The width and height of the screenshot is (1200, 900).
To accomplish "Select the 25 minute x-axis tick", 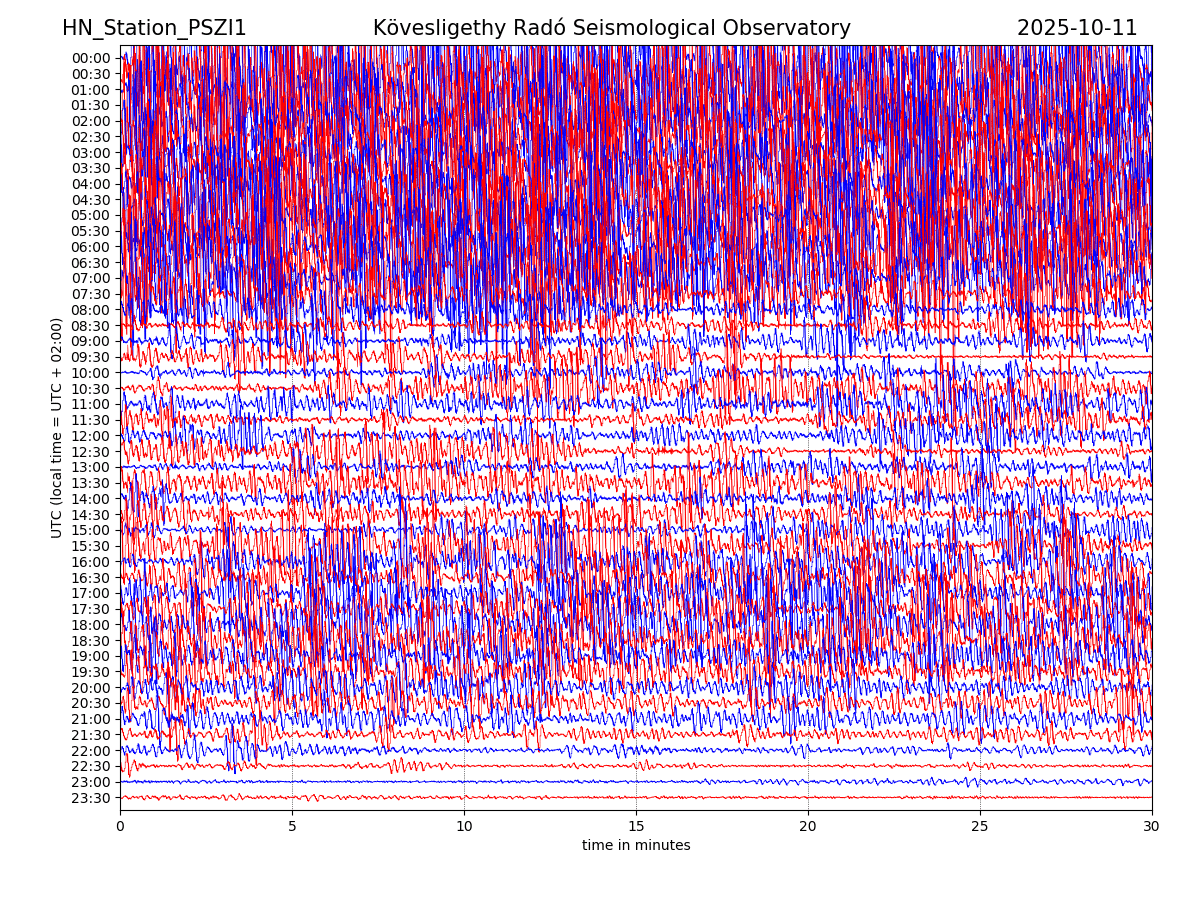I will (x=980, y=826).
